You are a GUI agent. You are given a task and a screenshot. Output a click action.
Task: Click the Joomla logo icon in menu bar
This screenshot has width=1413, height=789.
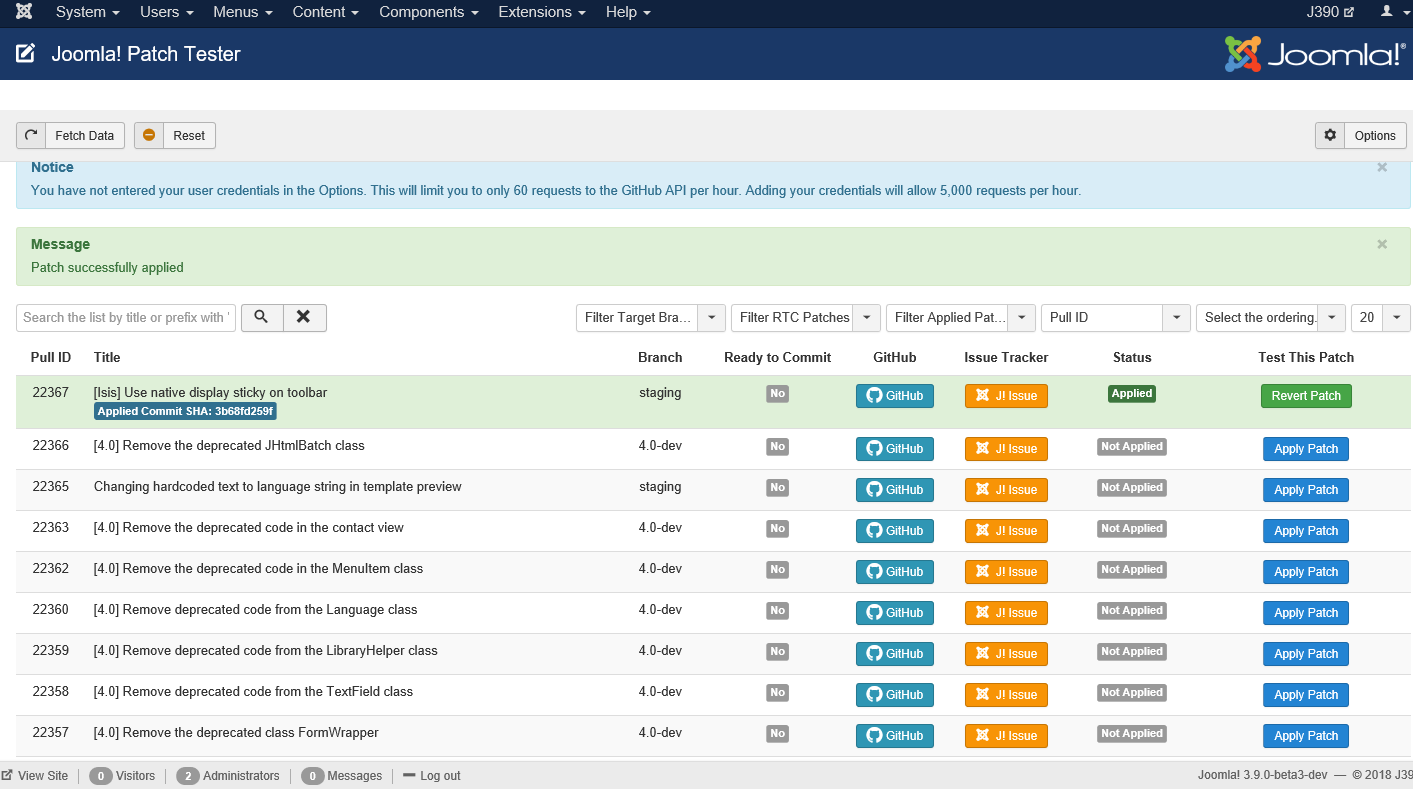click(x=24, y=12)
